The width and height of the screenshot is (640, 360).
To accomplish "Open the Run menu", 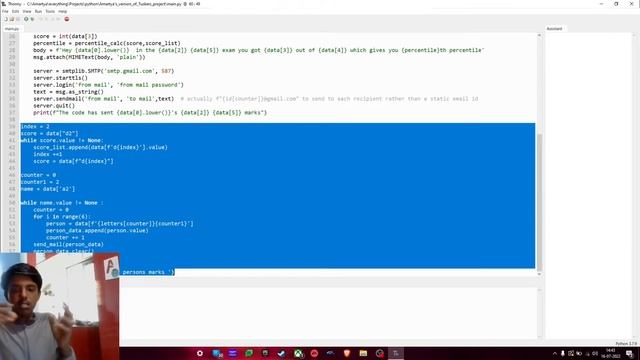I will point(38,11).
